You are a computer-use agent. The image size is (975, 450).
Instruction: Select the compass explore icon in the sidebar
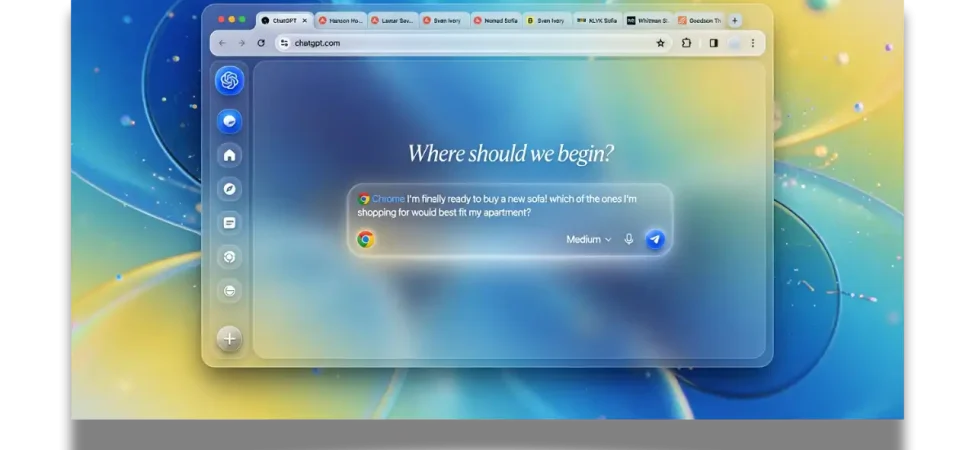click(x=229, y=189)
